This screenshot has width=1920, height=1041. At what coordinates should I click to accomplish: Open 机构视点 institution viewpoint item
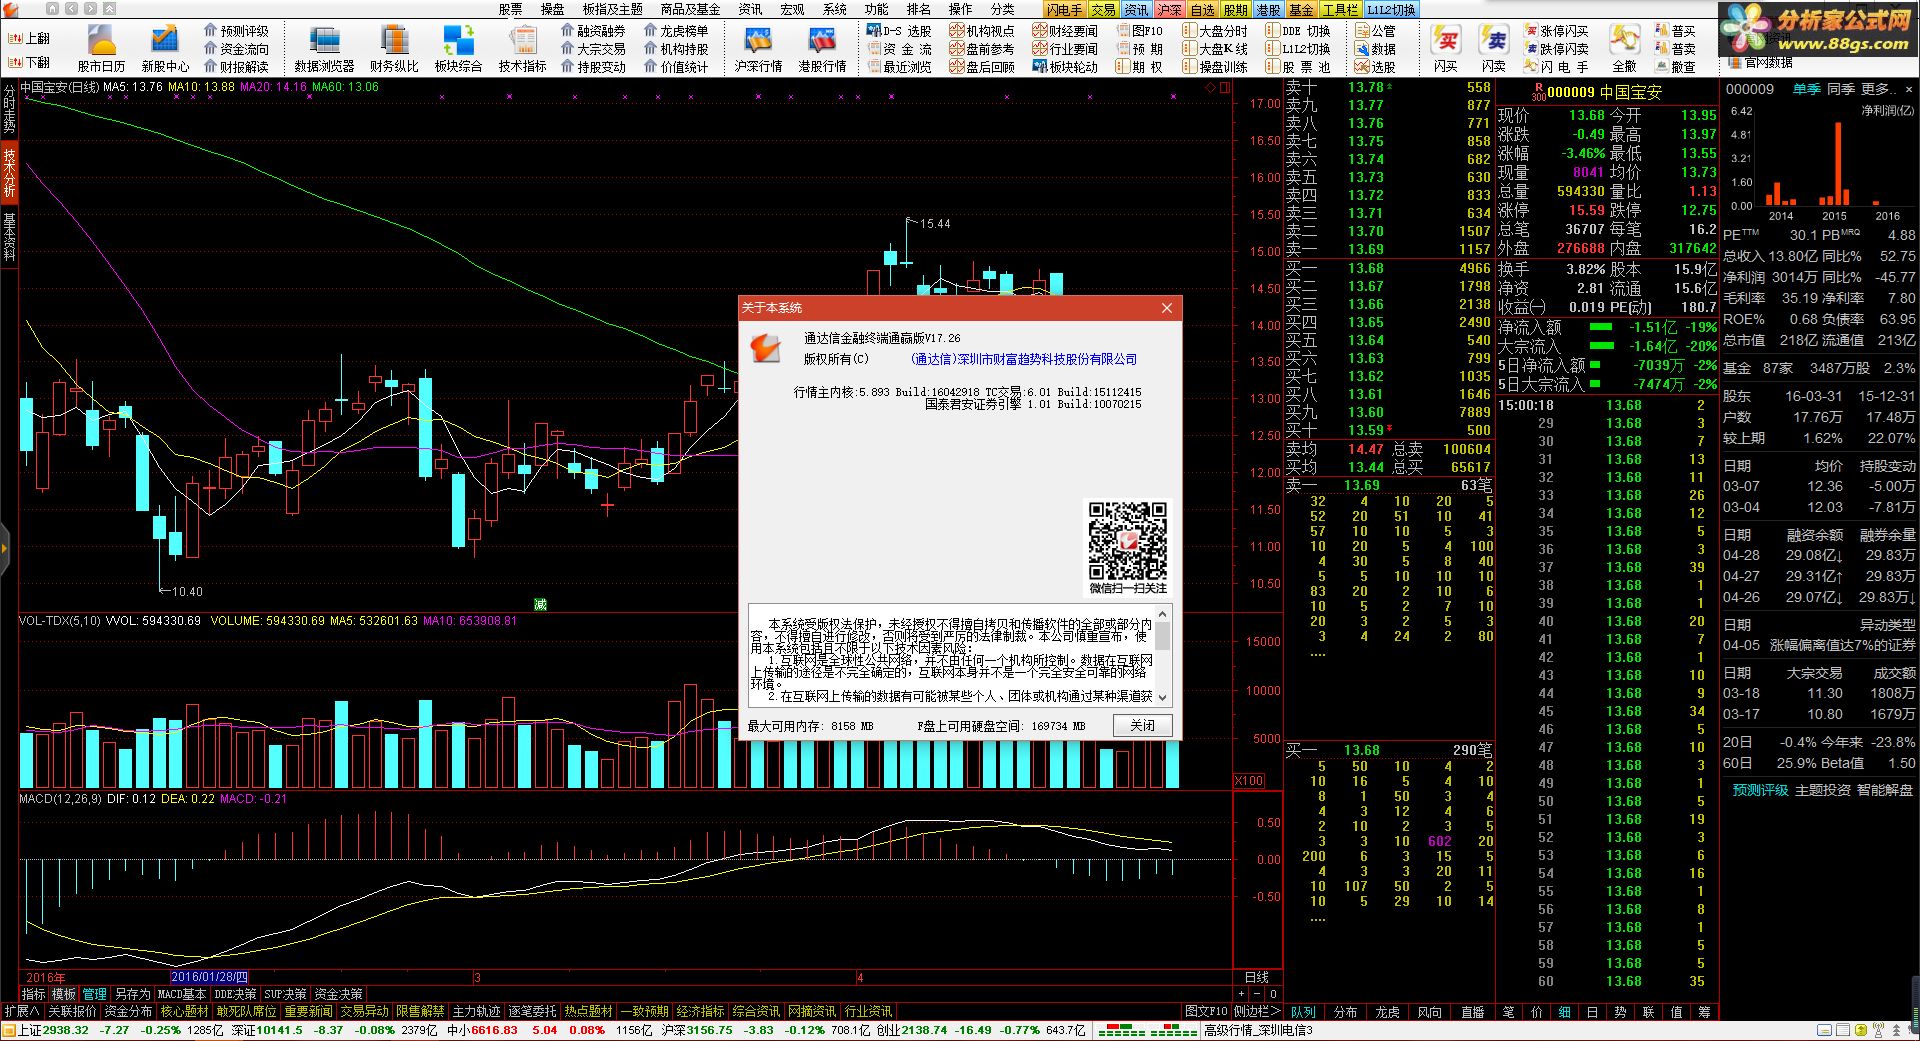click(982, 31)
